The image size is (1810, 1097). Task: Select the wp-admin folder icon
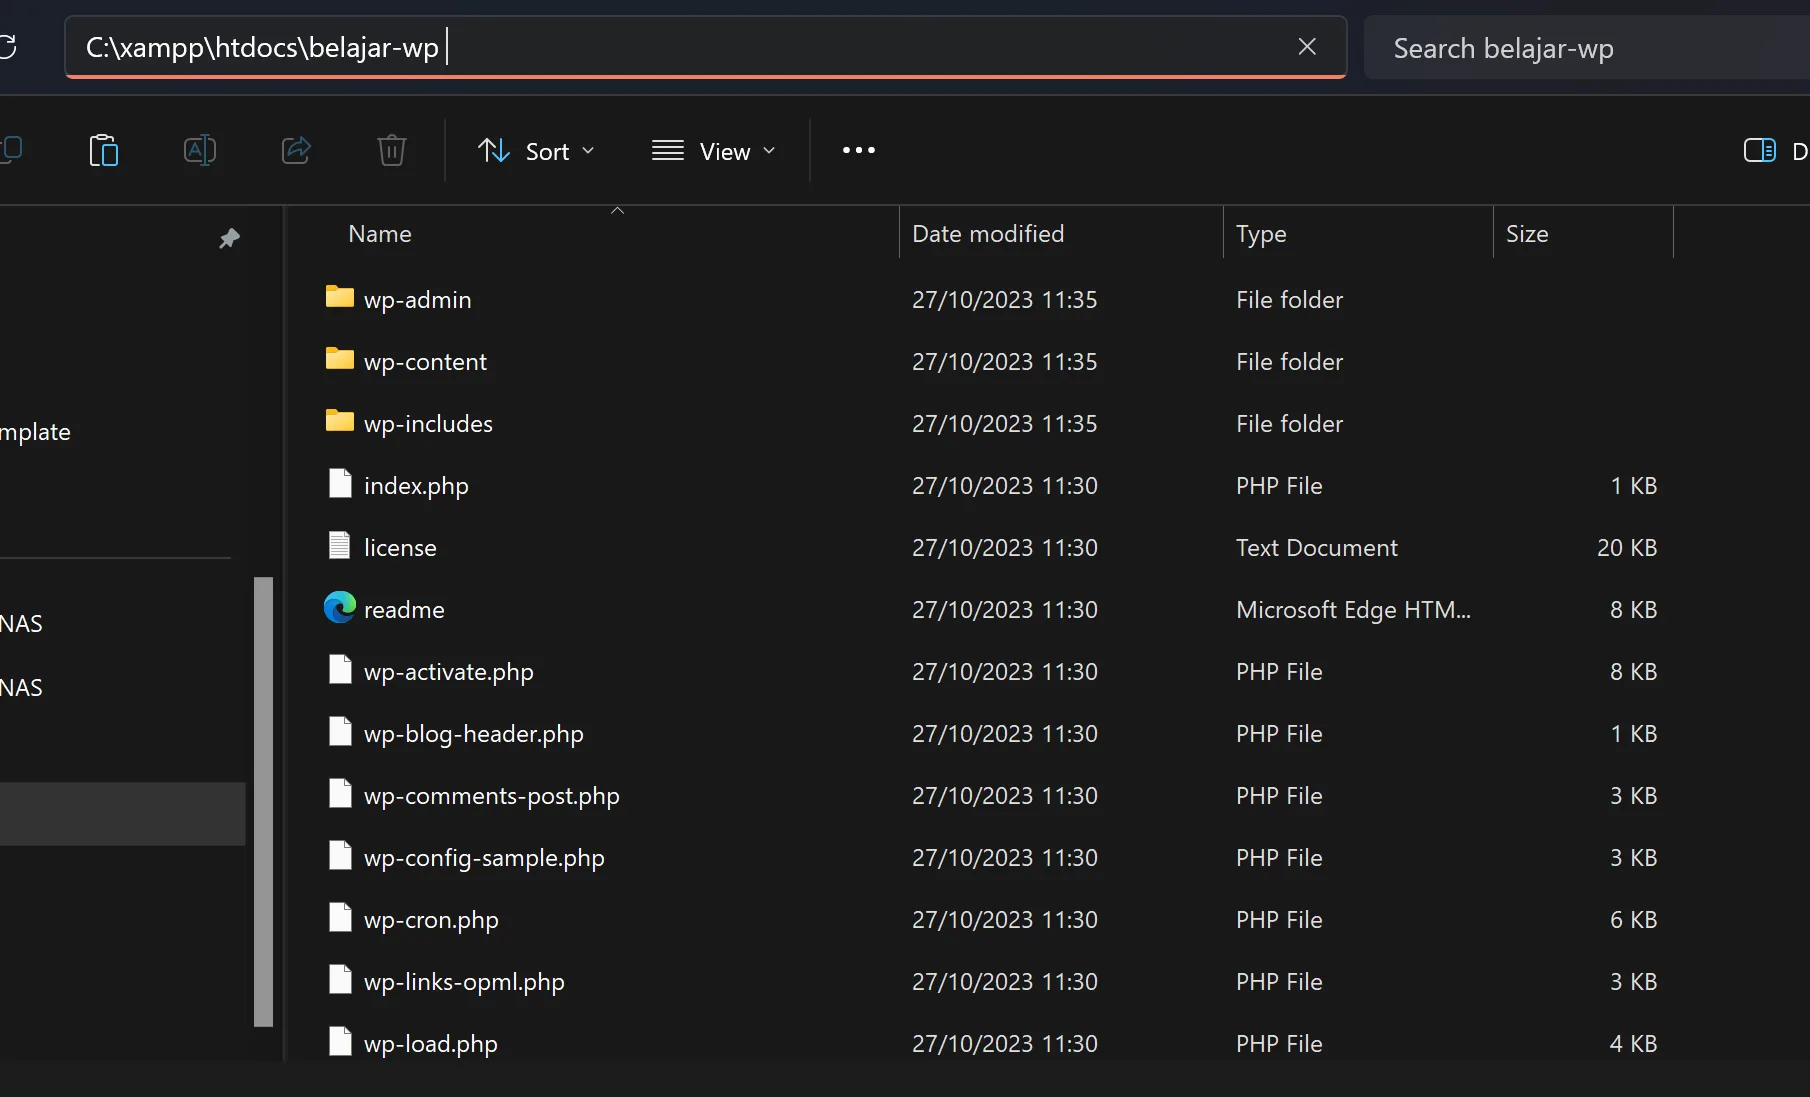(340, 297)
